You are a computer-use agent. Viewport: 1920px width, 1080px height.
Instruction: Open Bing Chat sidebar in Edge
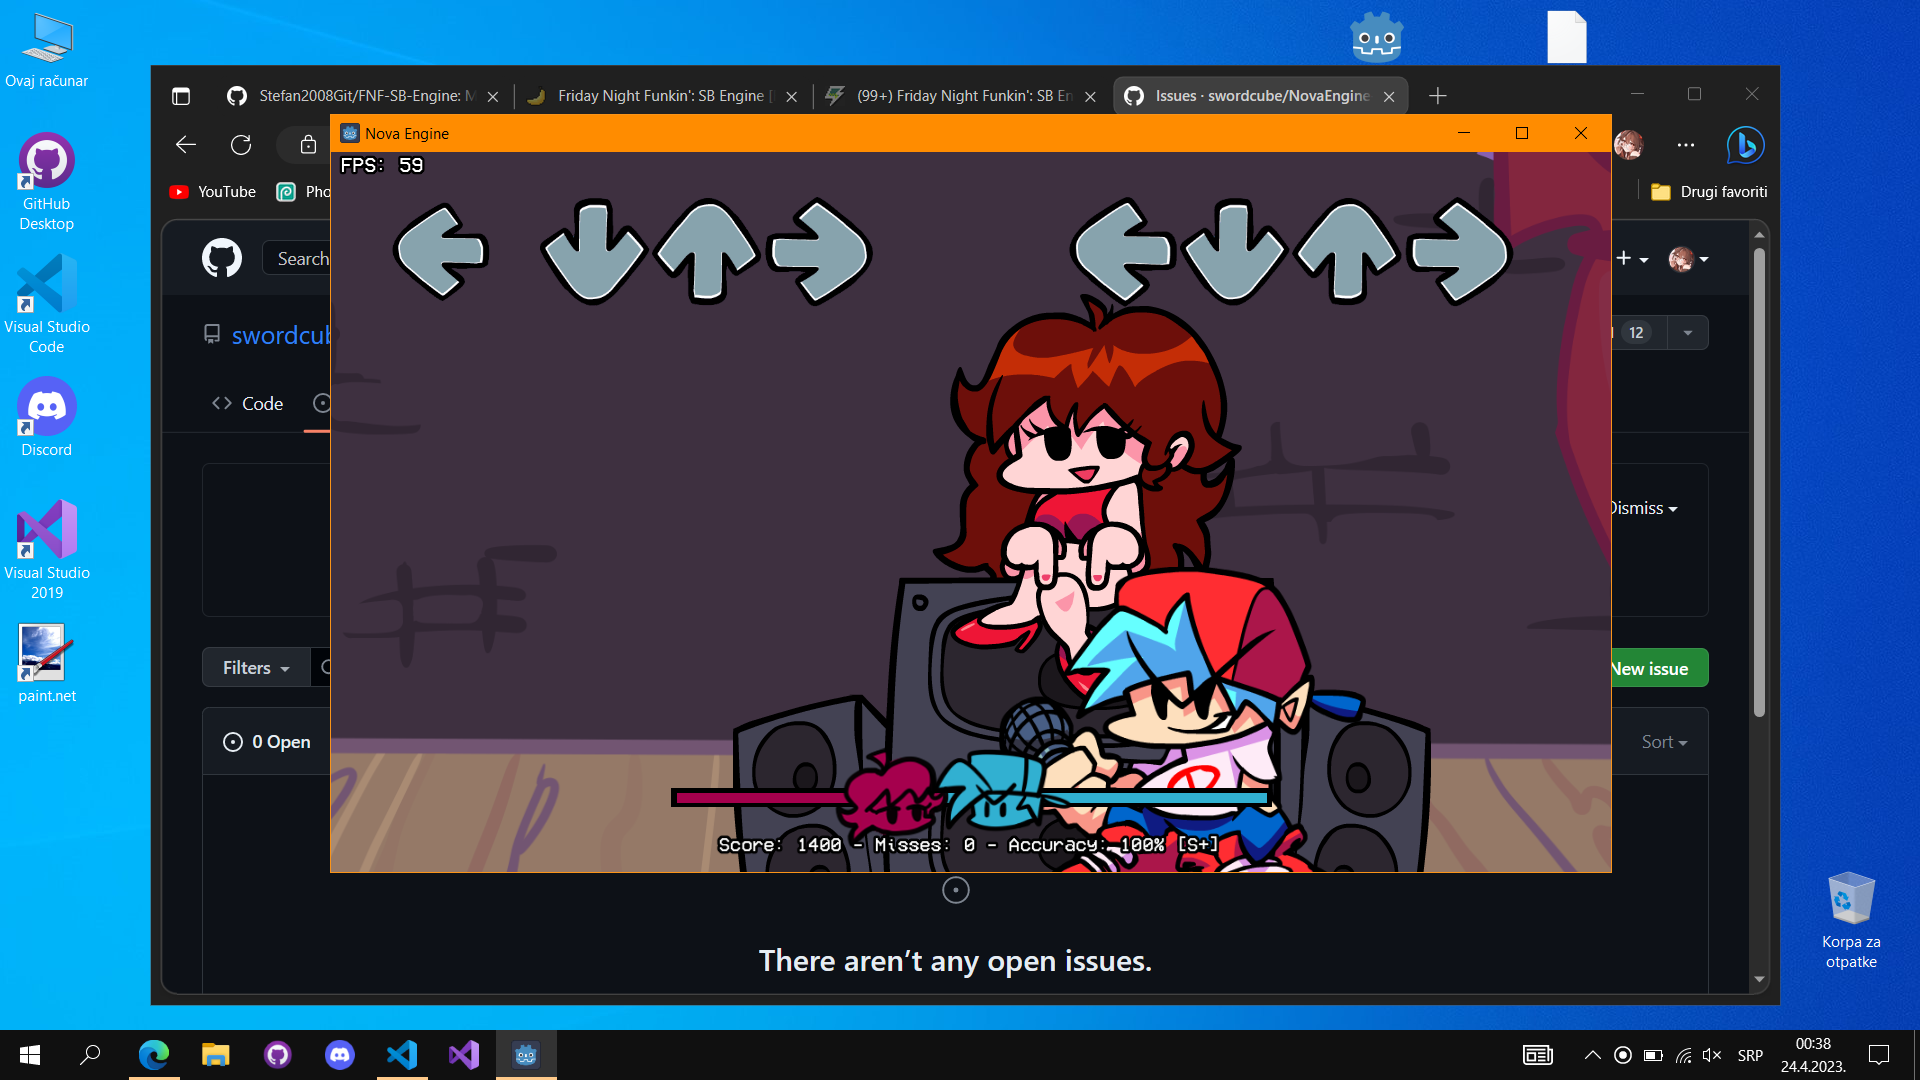1744,146
